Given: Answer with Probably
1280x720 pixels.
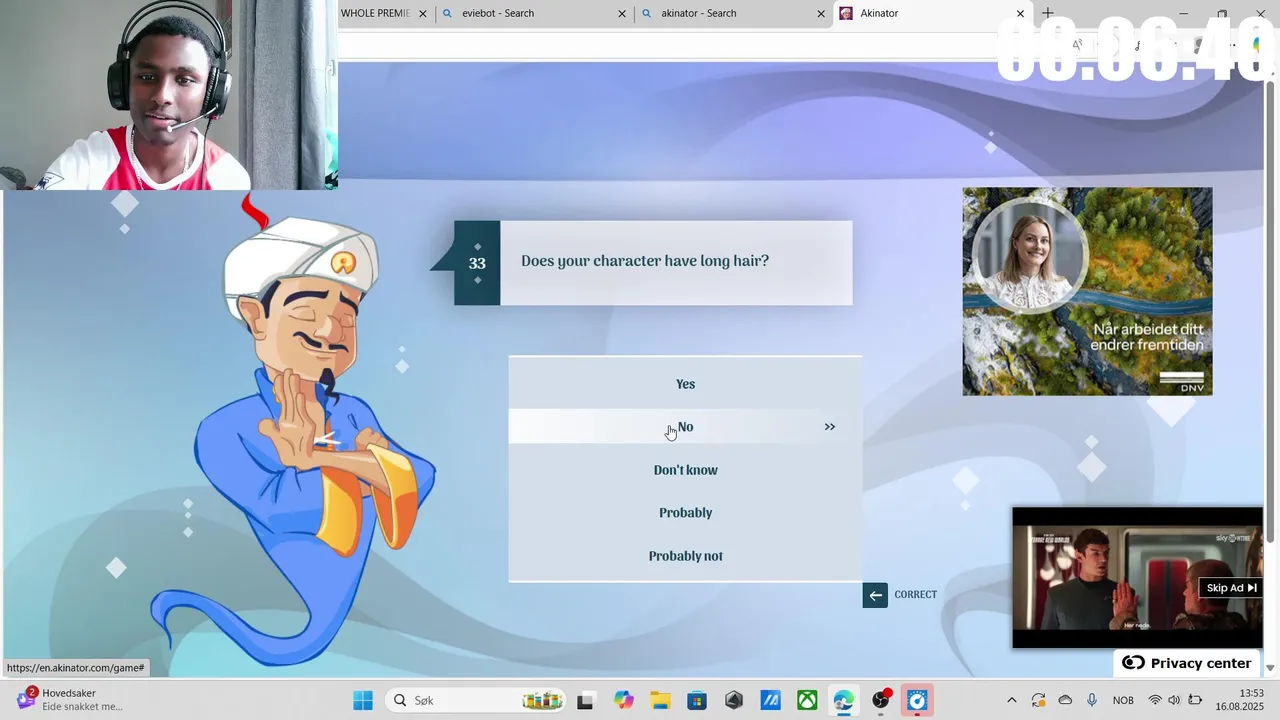Looking at the screenshot, I should 685,513.
